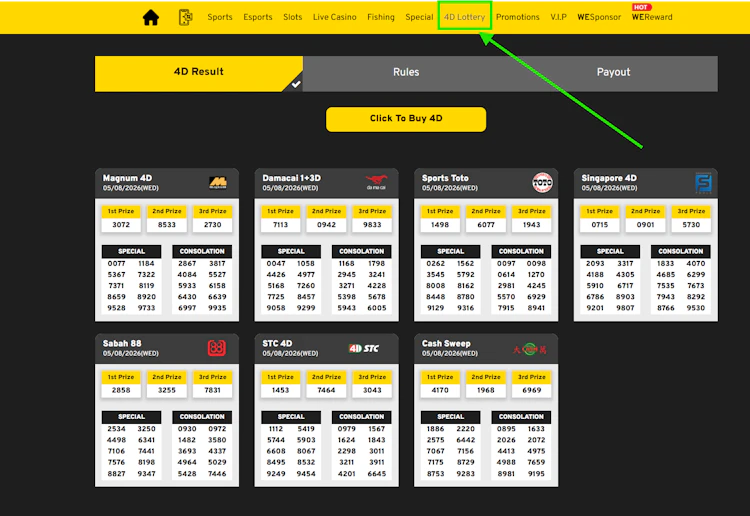
Task: Click Singapore 4D 1st Prize number 0715
Action: click(x=599, y=225)
